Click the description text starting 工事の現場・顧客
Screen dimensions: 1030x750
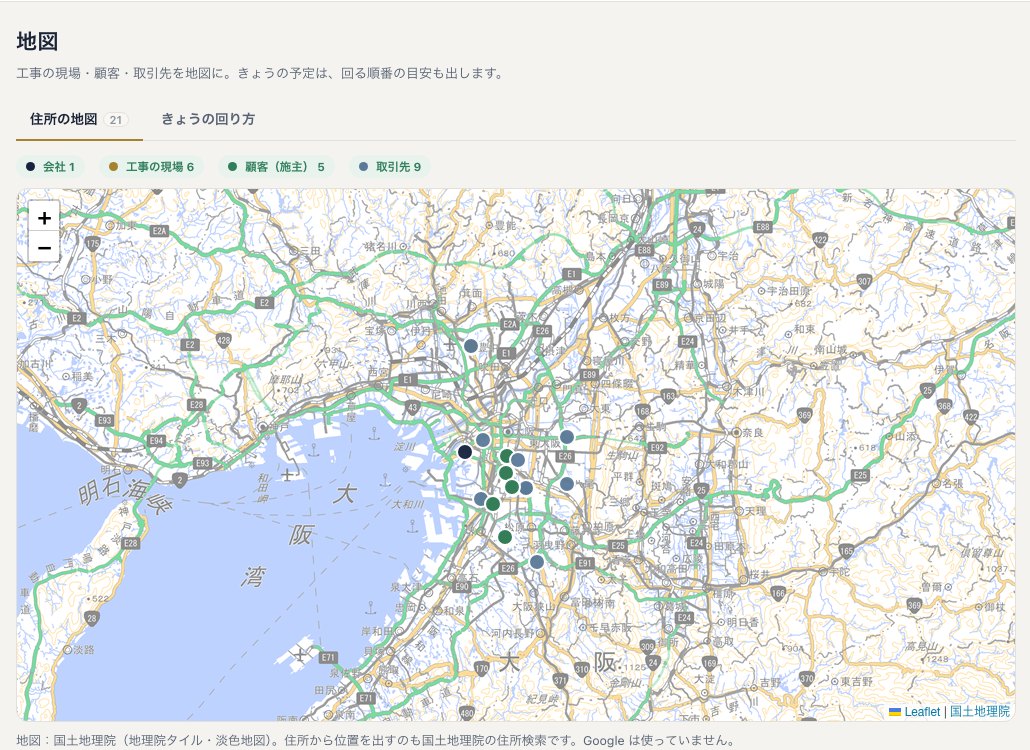tap(261, 74)
